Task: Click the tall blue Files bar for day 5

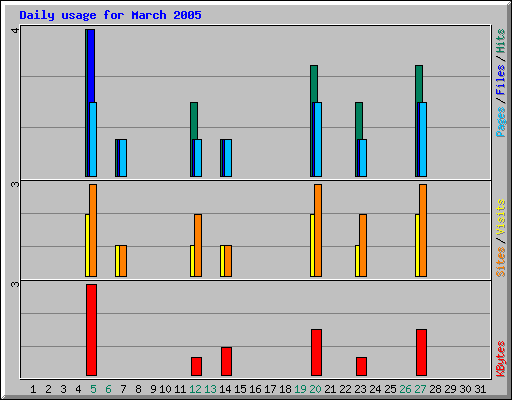Action: tap(91, 66)
